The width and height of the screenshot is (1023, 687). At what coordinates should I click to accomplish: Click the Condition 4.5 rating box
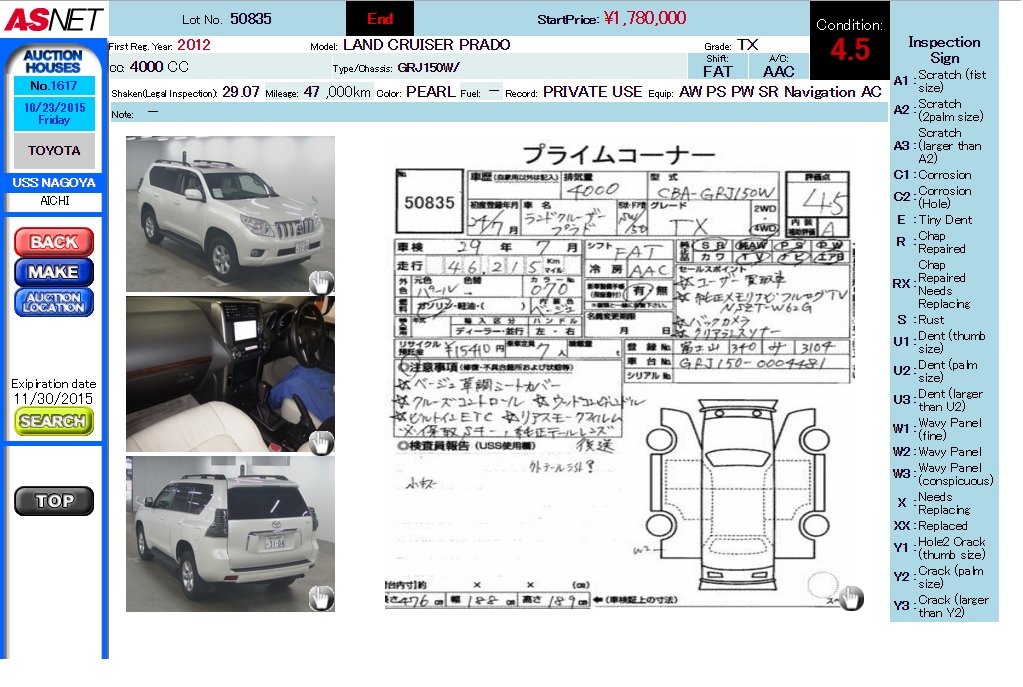849,41
